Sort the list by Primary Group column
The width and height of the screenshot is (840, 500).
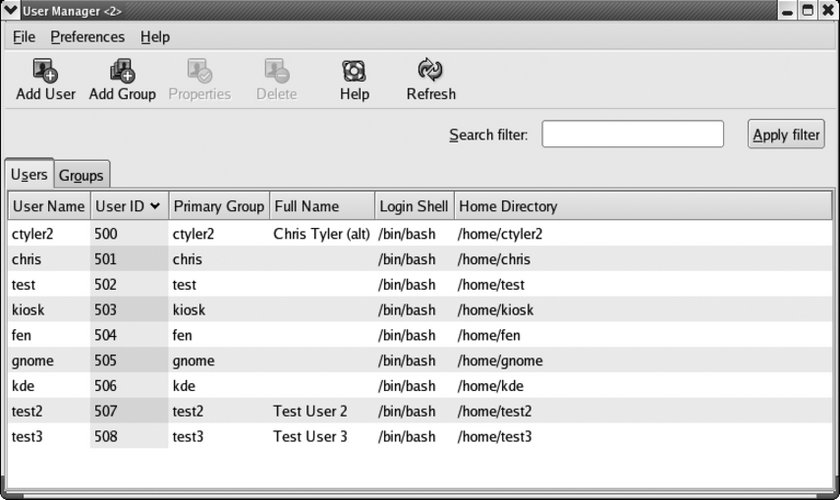pyautogui.click(x=218, y=207)
